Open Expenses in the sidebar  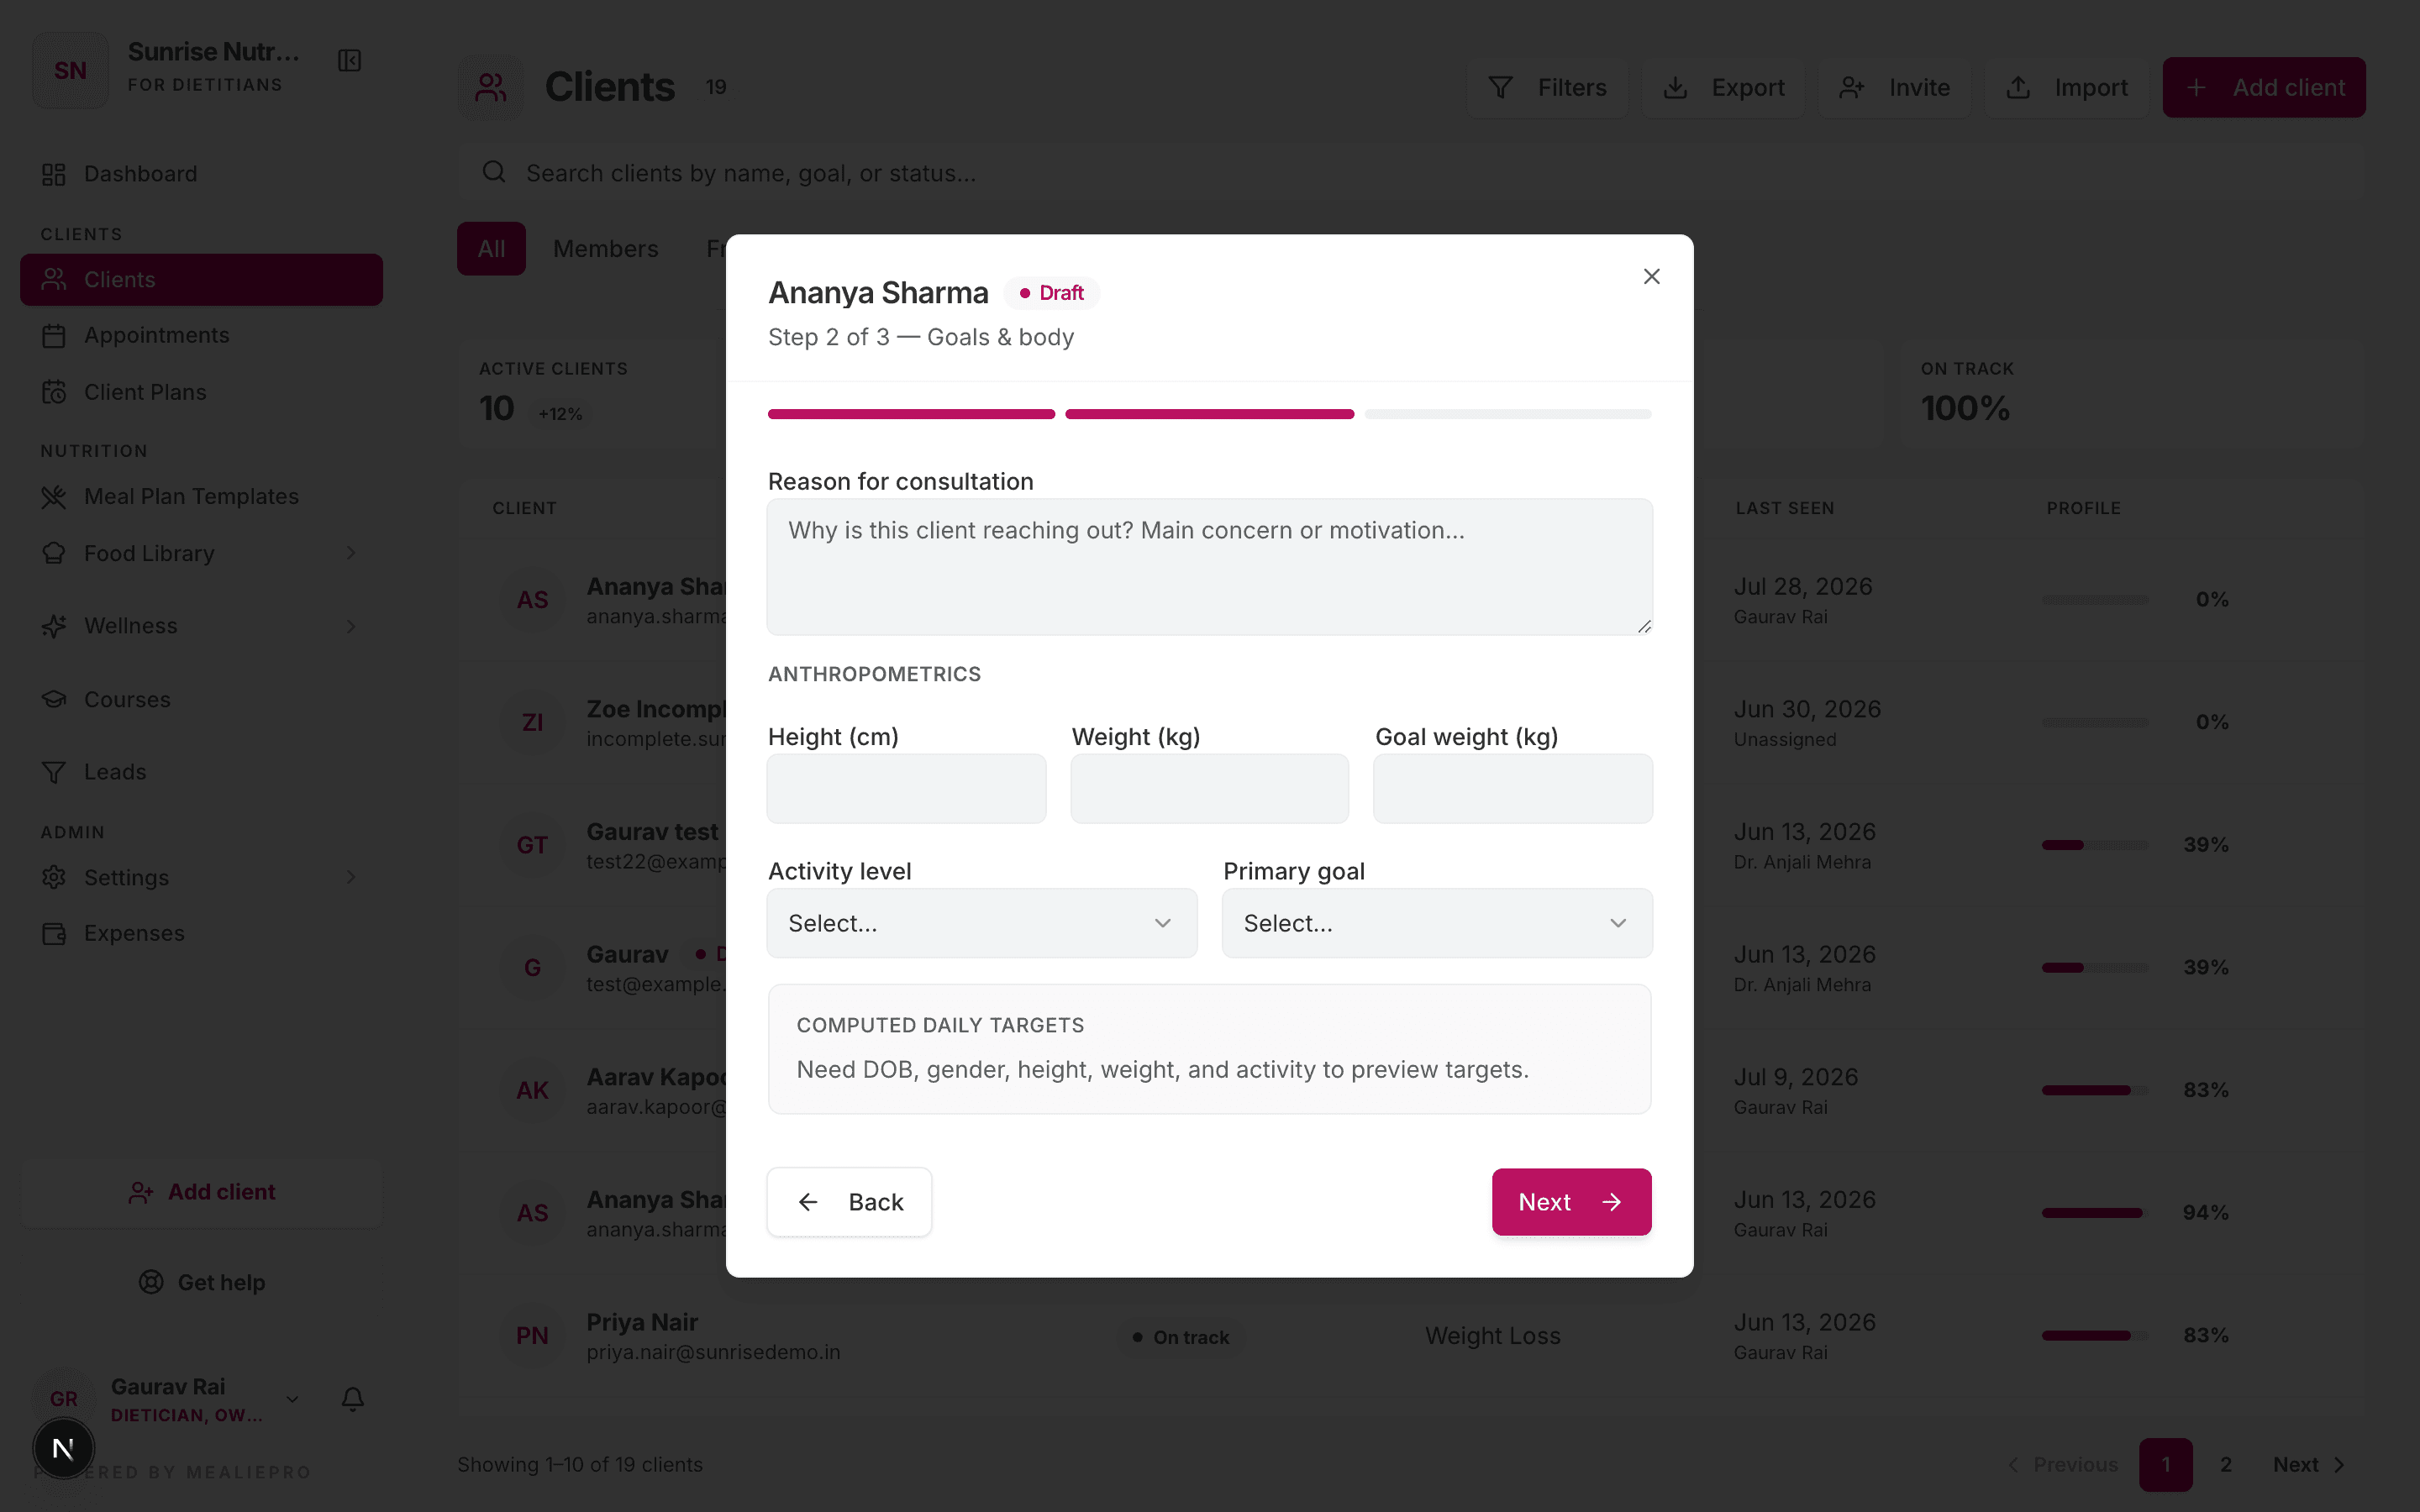pyautogui.click(x=201, y=933)
